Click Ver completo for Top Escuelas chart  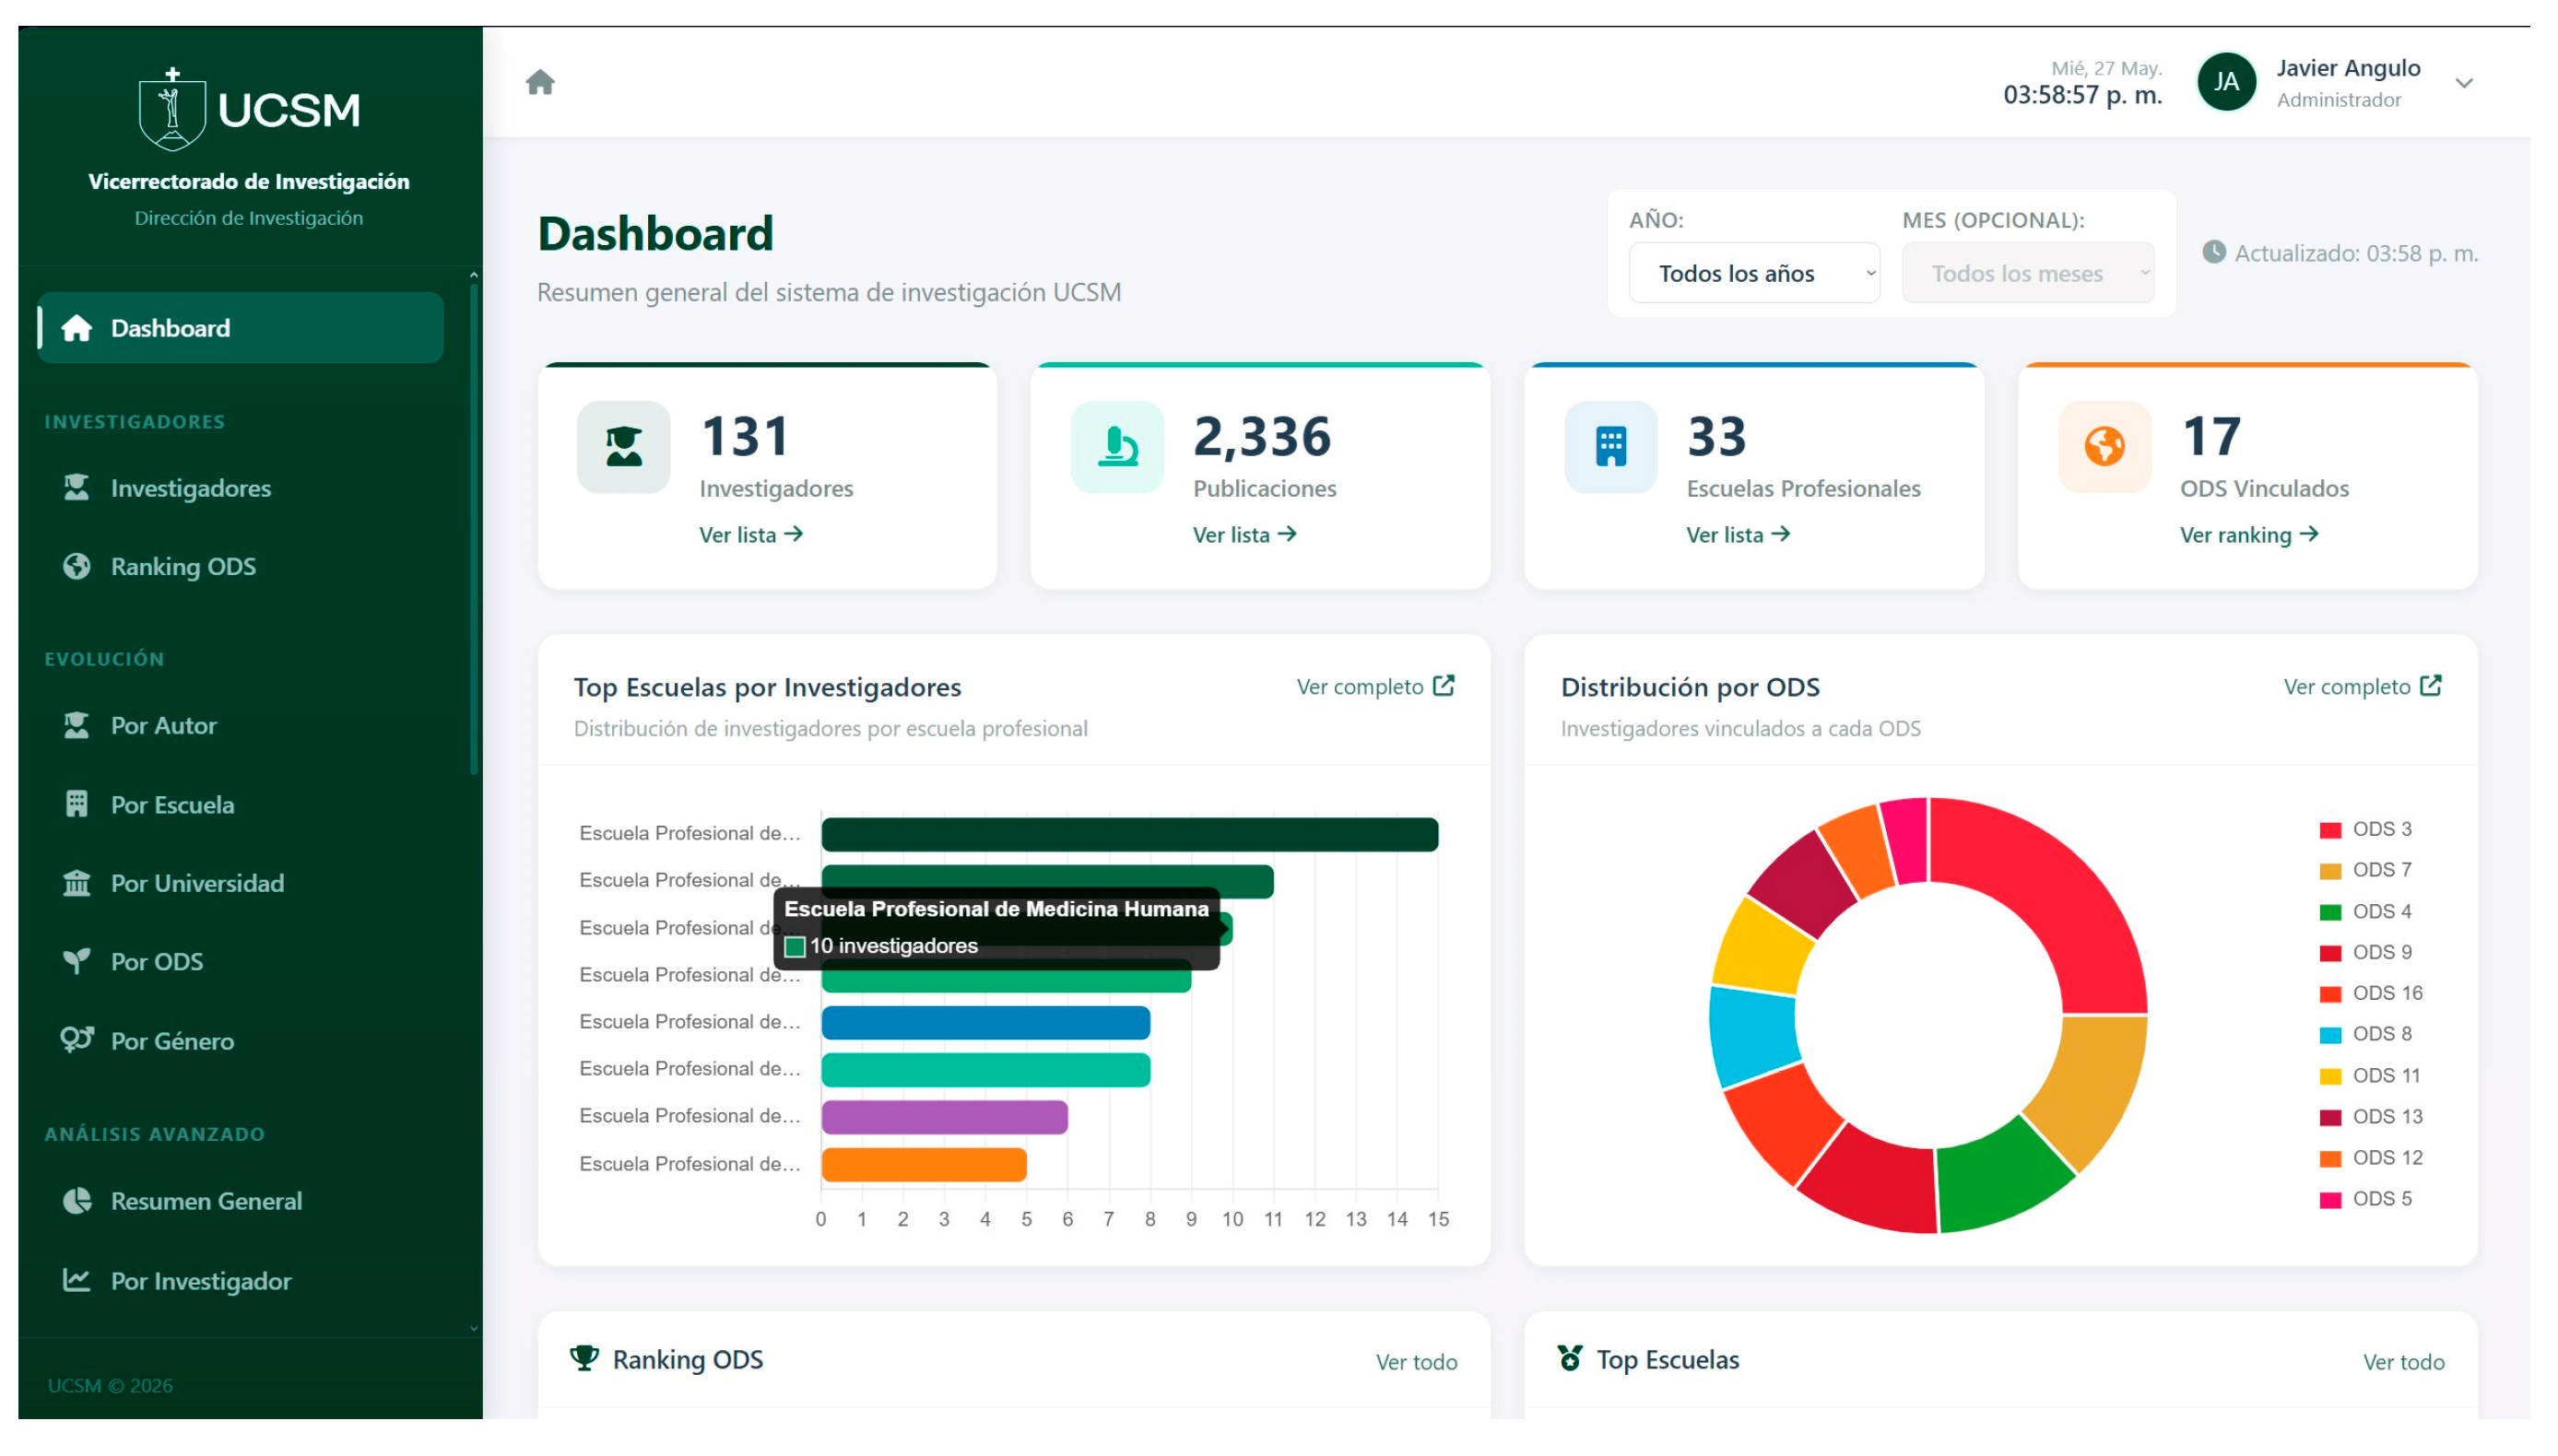pos(1375,686)
